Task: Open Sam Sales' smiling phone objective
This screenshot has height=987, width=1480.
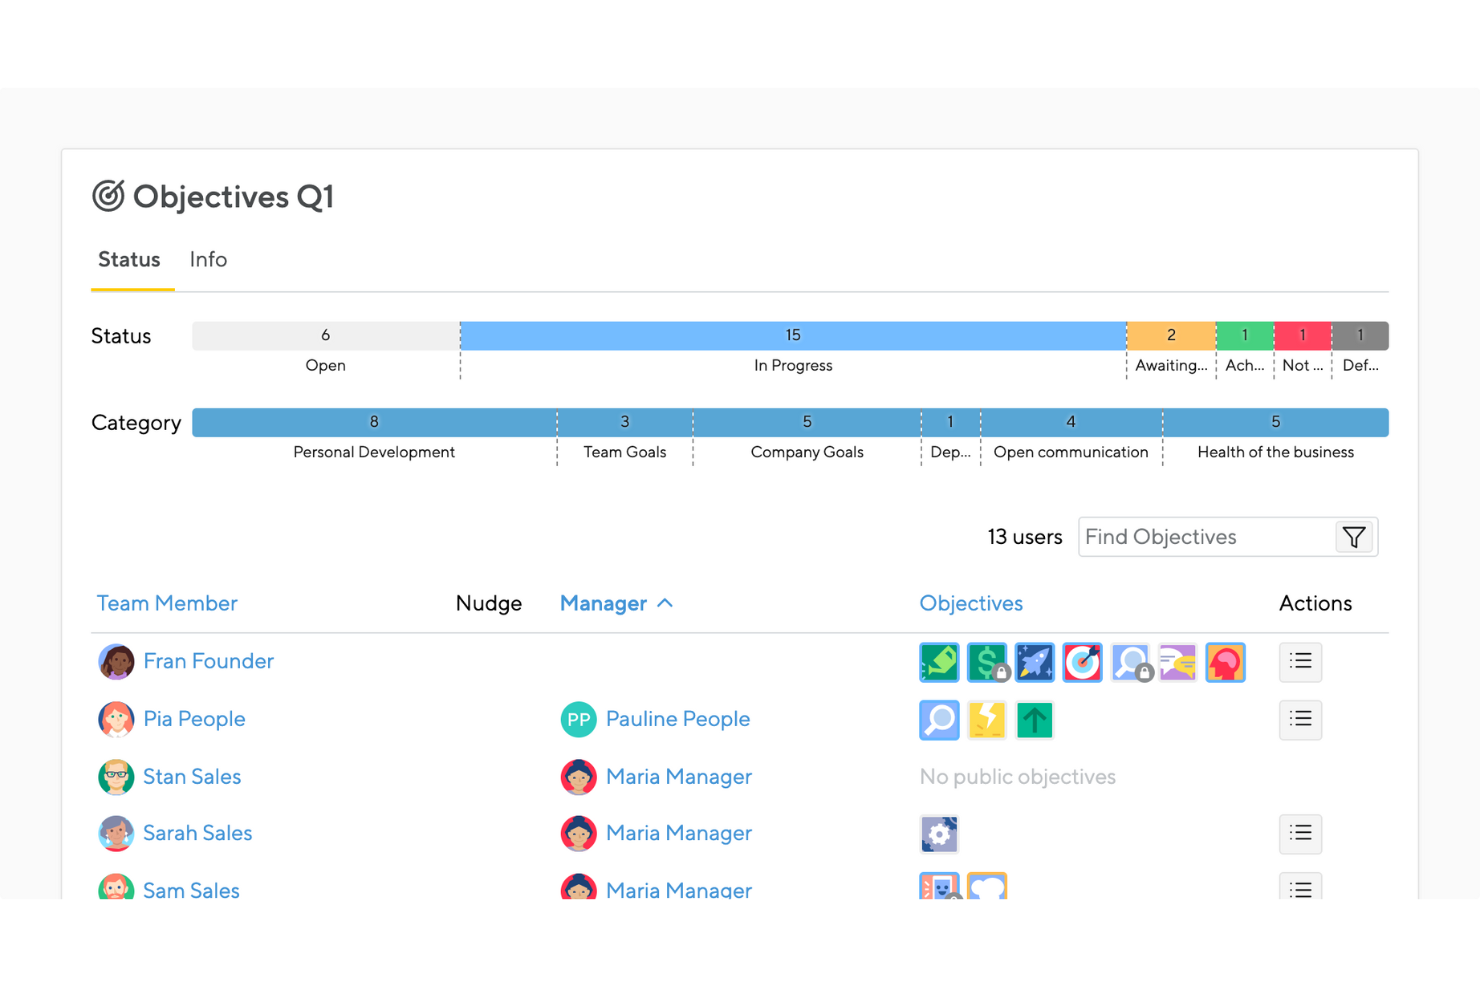Action: (x=939, y=886)
